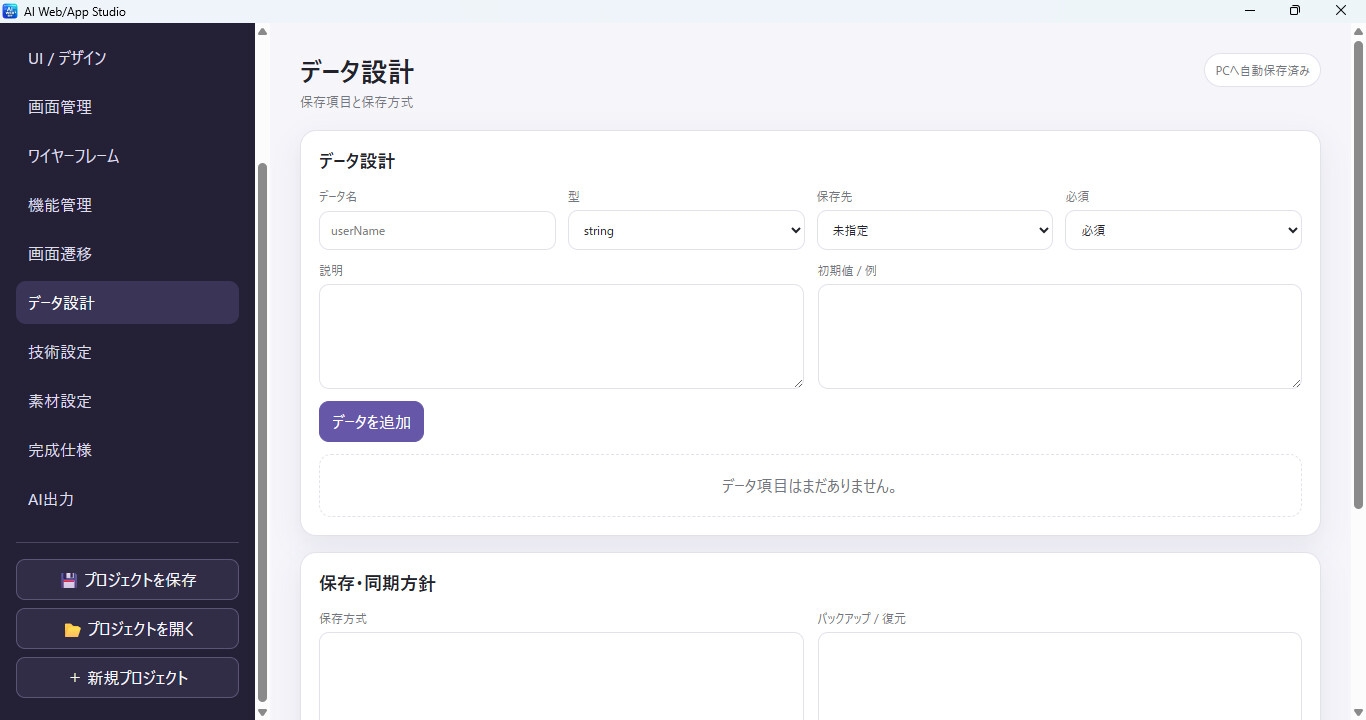Screen dimensions: 1366x720
Task: Open the 完成仕様 page
Action: tap(127, 450)
